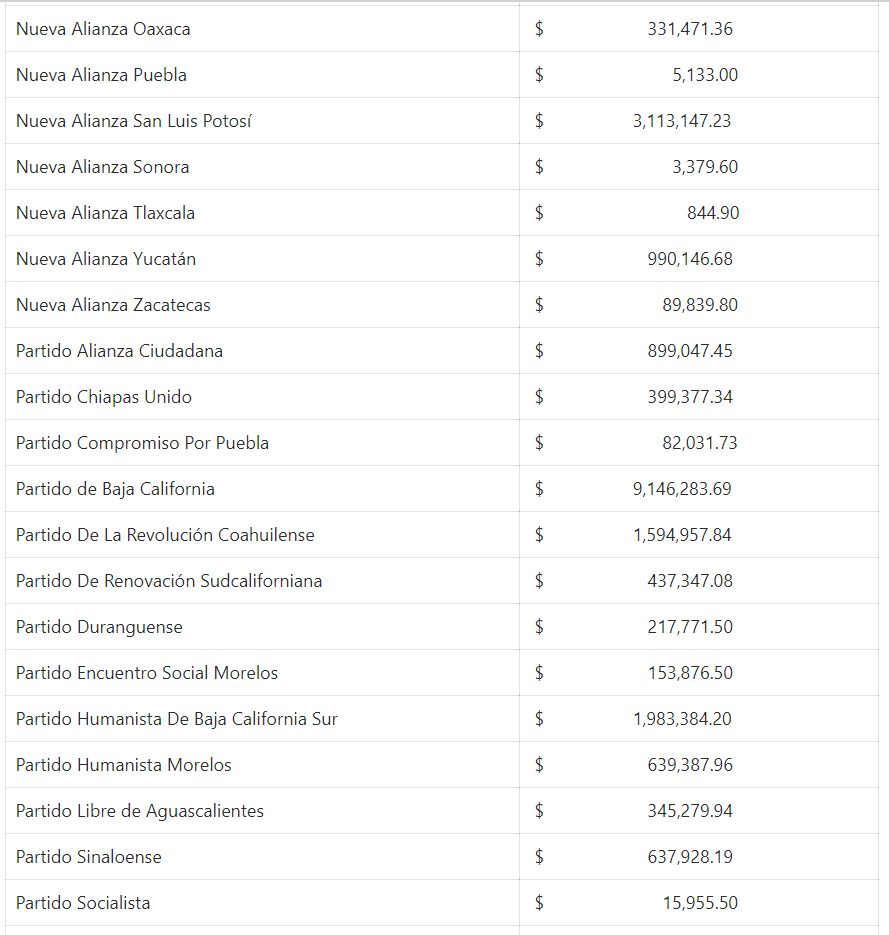Viewport: 889px width, 935px height.
Task: Click the Partido Chiapas Unido amount 399,377.34
Action: [689, 397]
